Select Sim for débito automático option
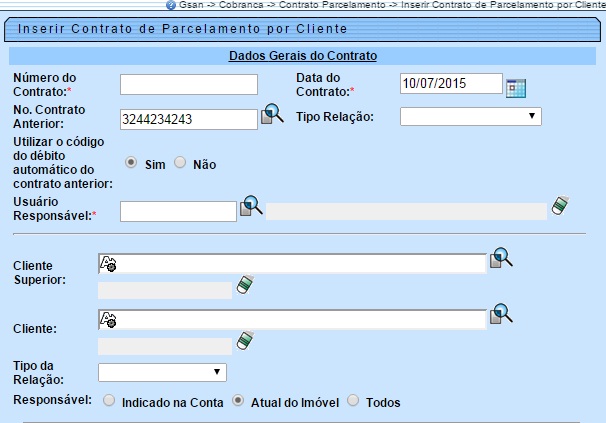 (x=131, y=163)
